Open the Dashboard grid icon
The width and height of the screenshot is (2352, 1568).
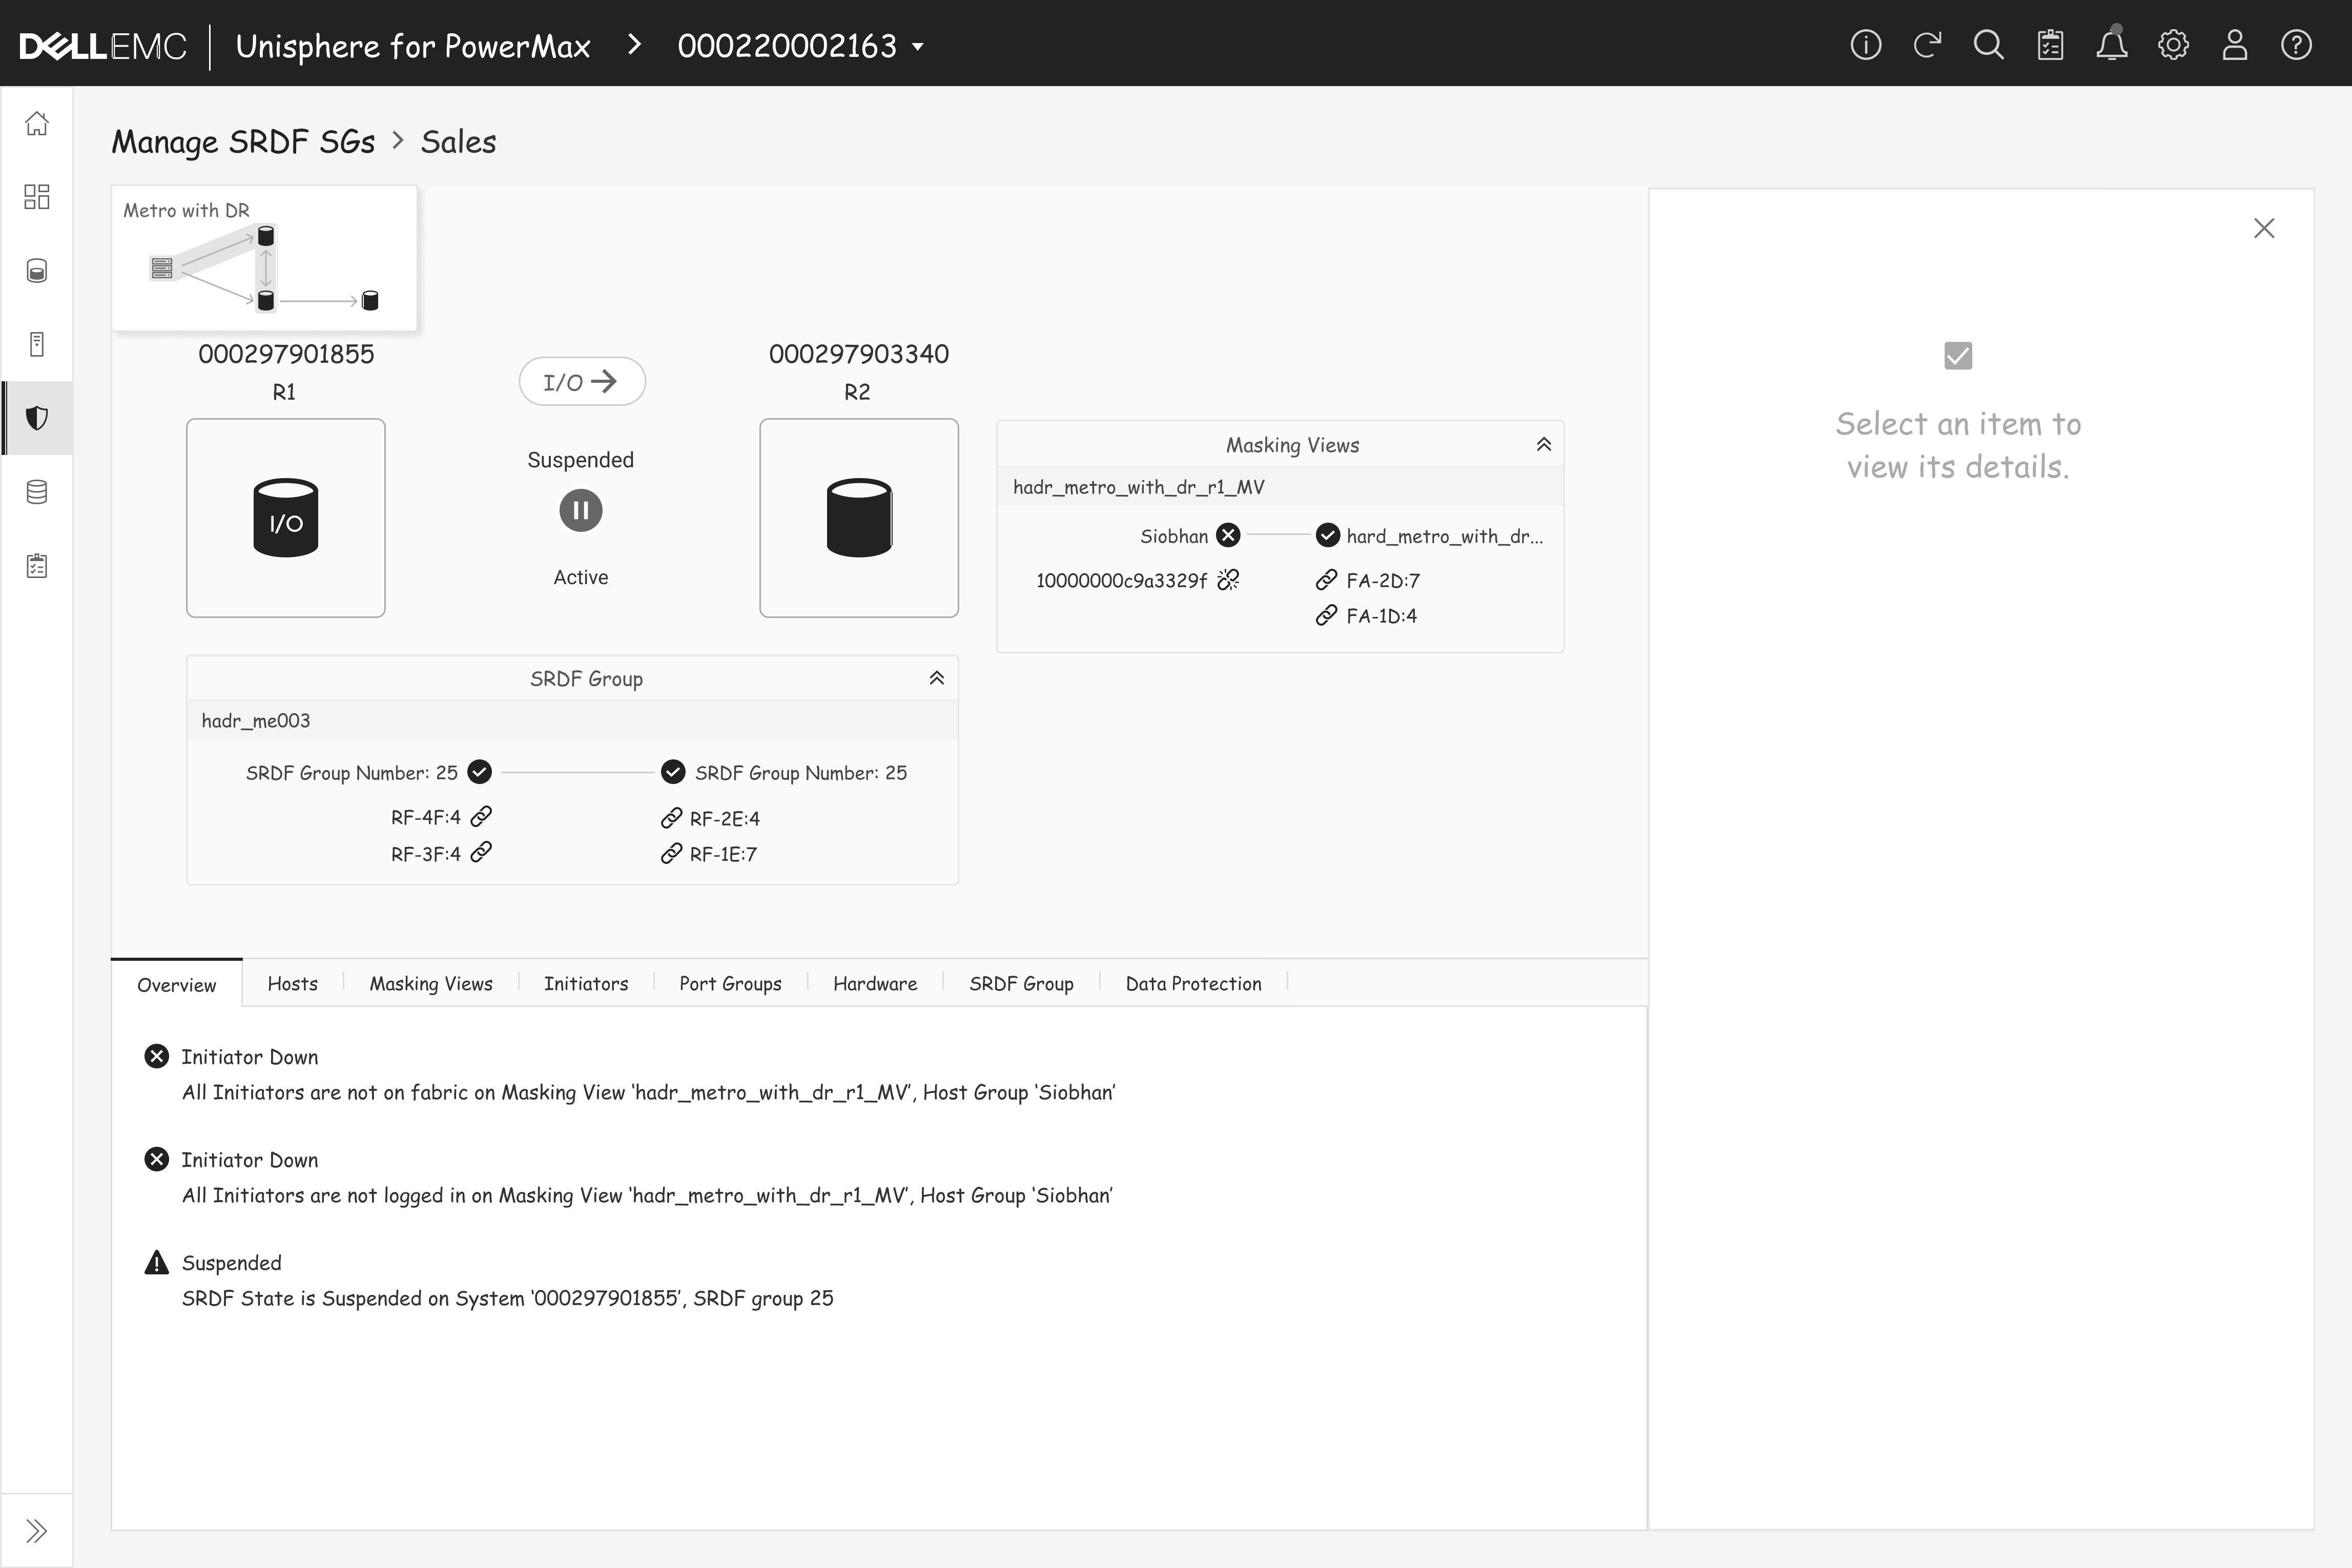(x=37, y=197)
